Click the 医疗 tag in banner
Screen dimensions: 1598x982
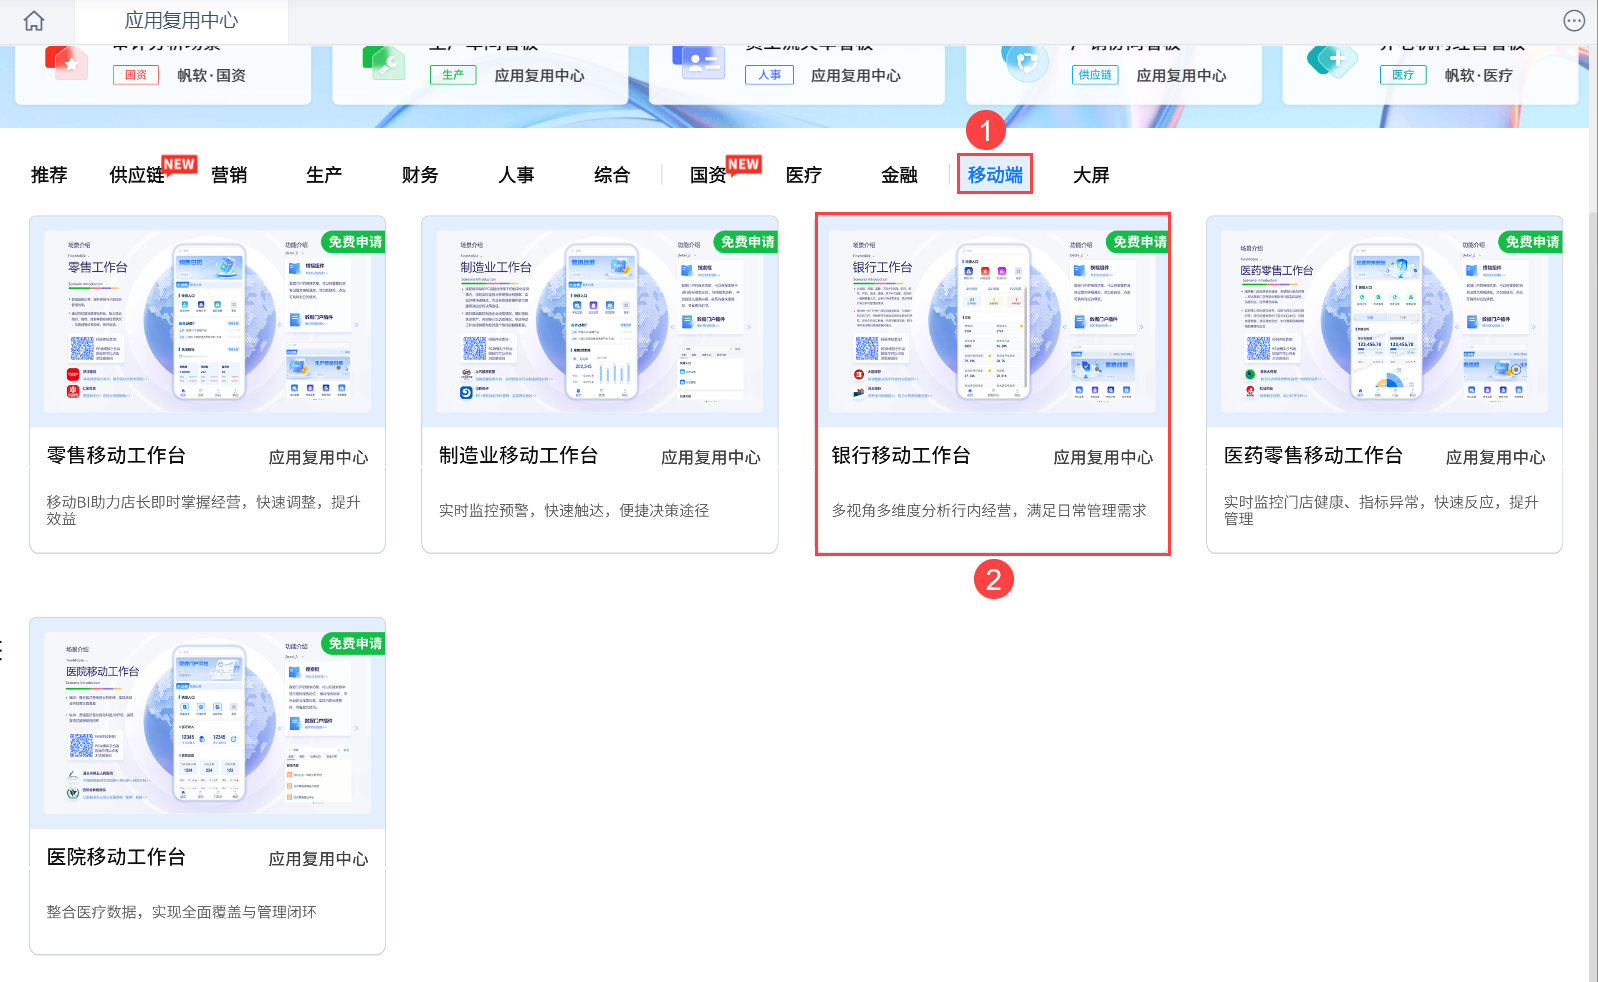coord(1403,75)
